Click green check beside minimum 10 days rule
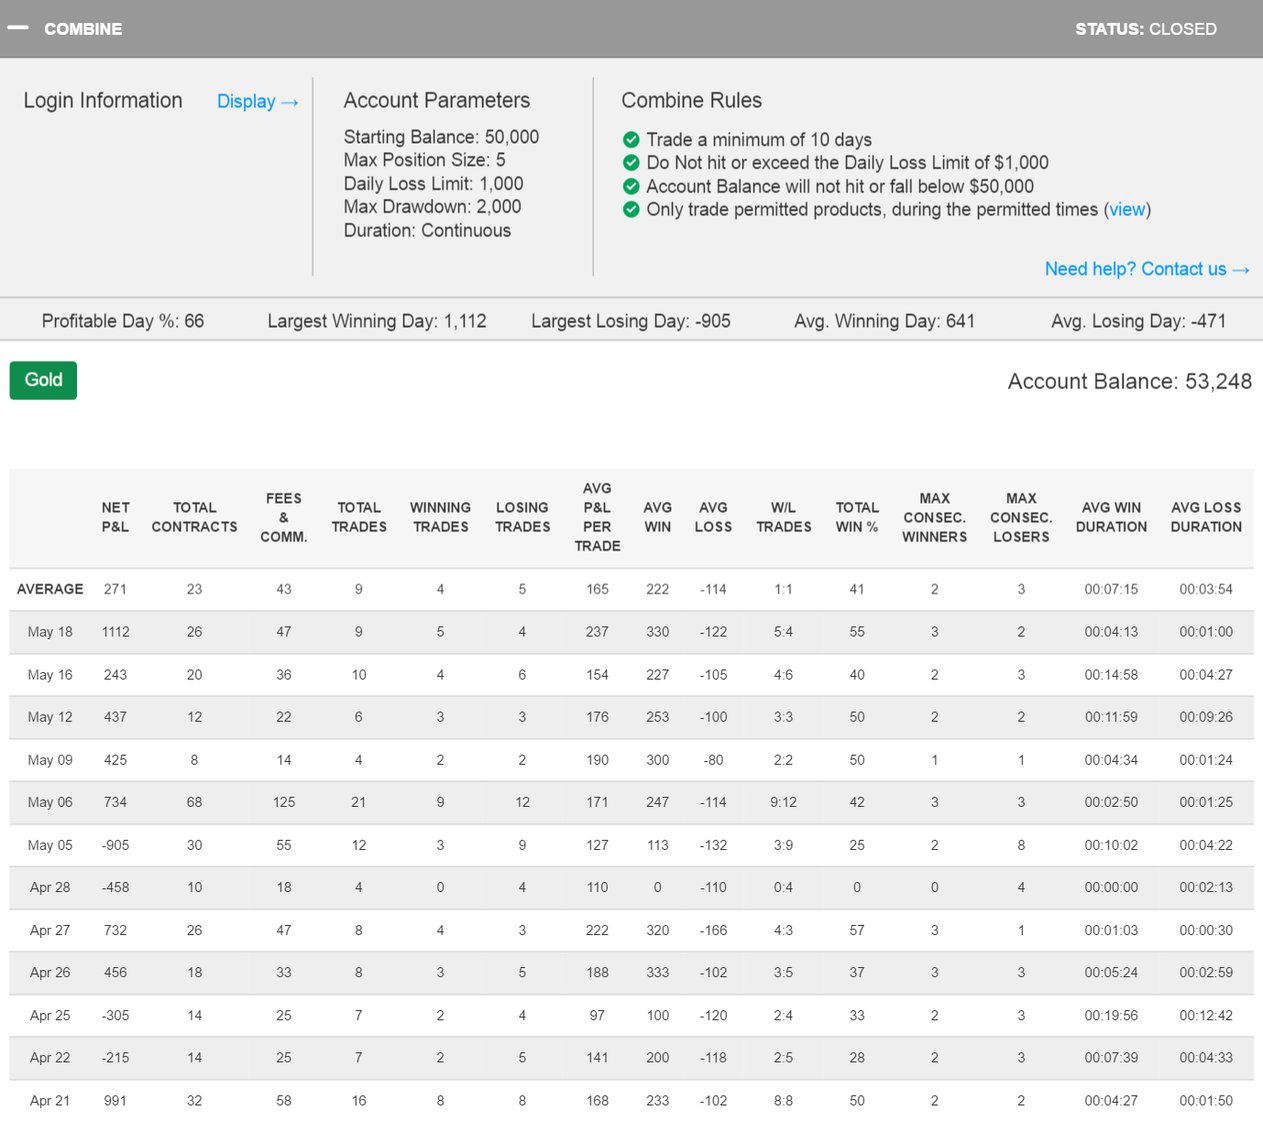Viewport: 1263px width, 1132px height. tap(631, 139)
